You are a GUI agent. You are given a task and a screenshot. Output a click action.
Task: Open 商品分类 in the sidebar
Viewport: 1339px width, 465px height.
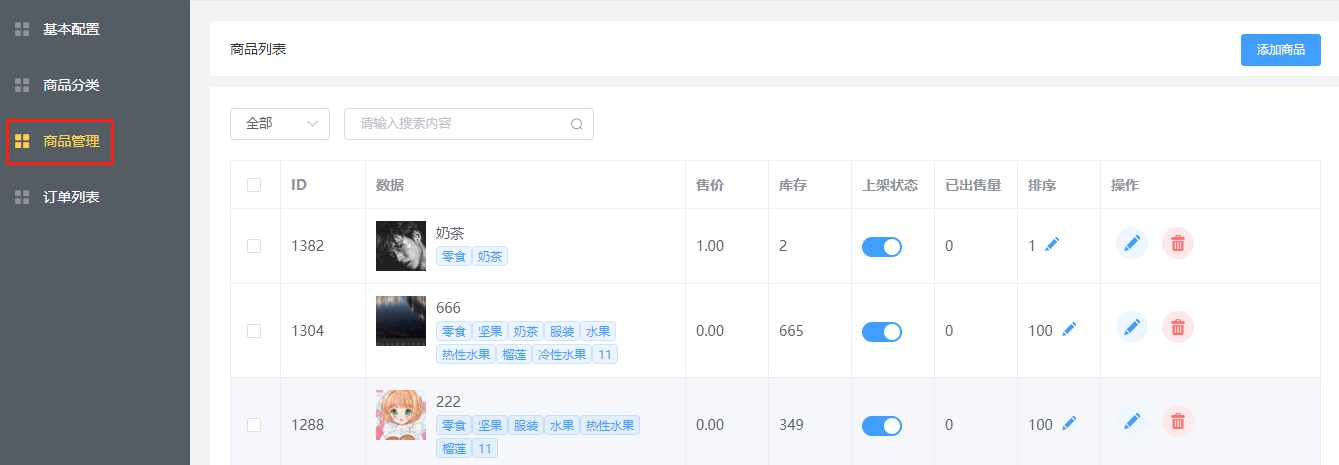pos(71,86)
